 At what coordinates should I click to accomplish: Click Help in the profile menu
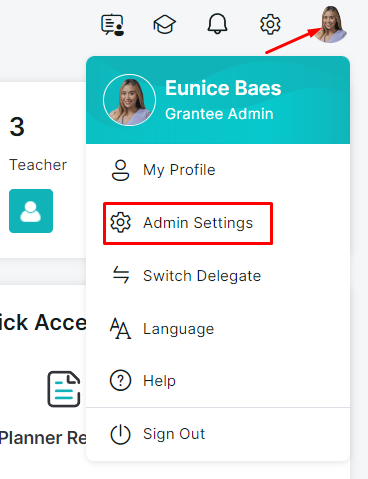218,381
